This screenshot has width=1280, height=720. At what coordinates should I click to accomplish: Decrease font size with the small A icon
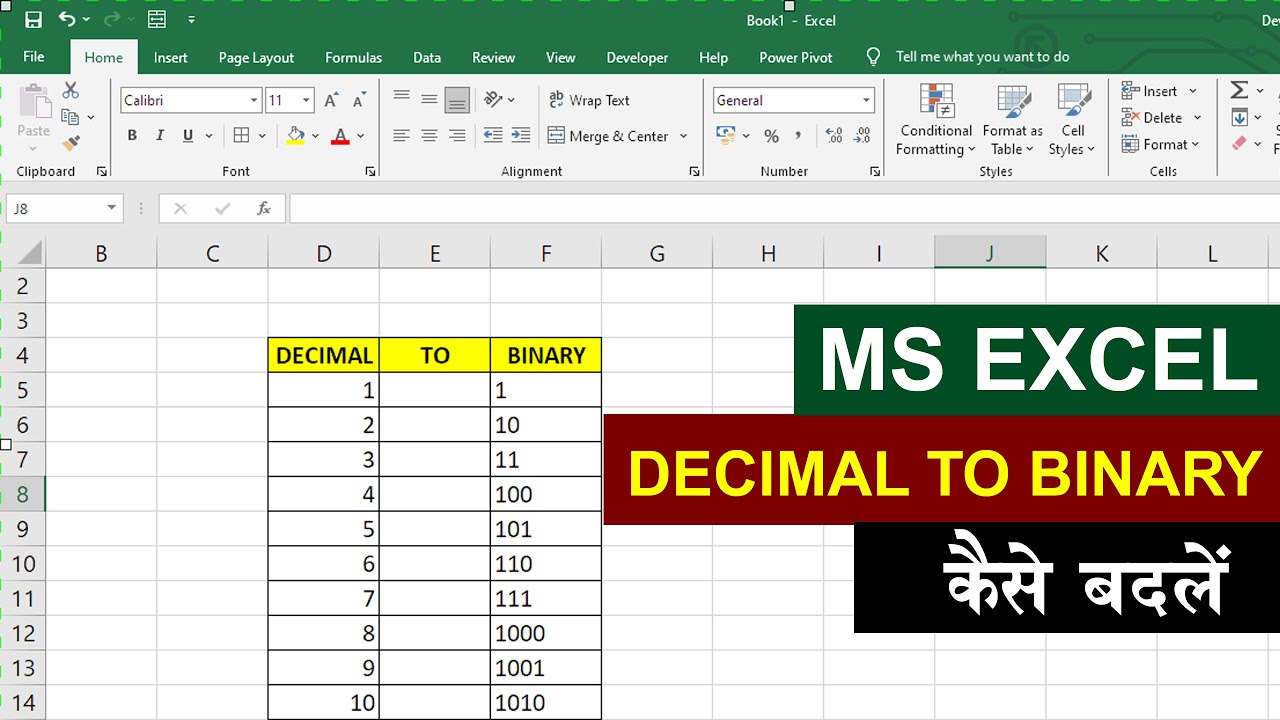(x=359, y=100)
